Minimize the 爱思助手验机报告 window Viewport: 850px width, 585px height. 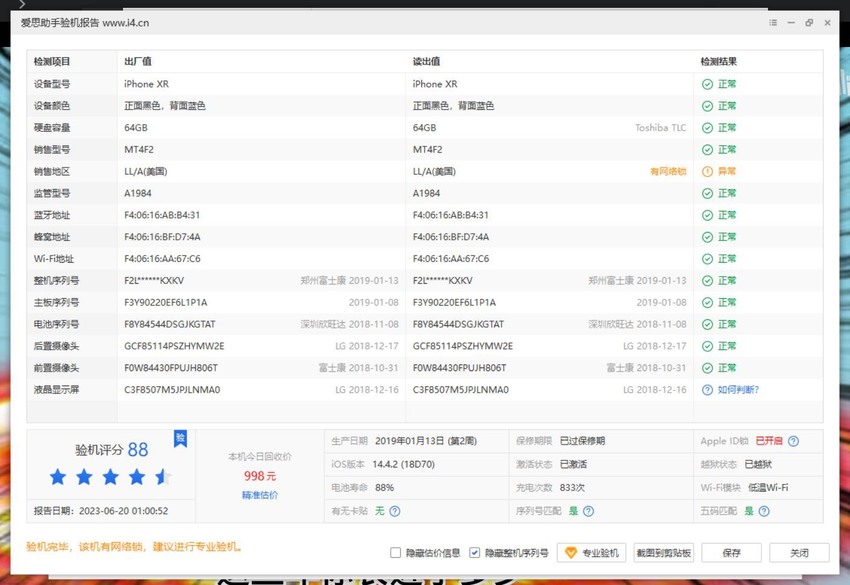(791, 23)
